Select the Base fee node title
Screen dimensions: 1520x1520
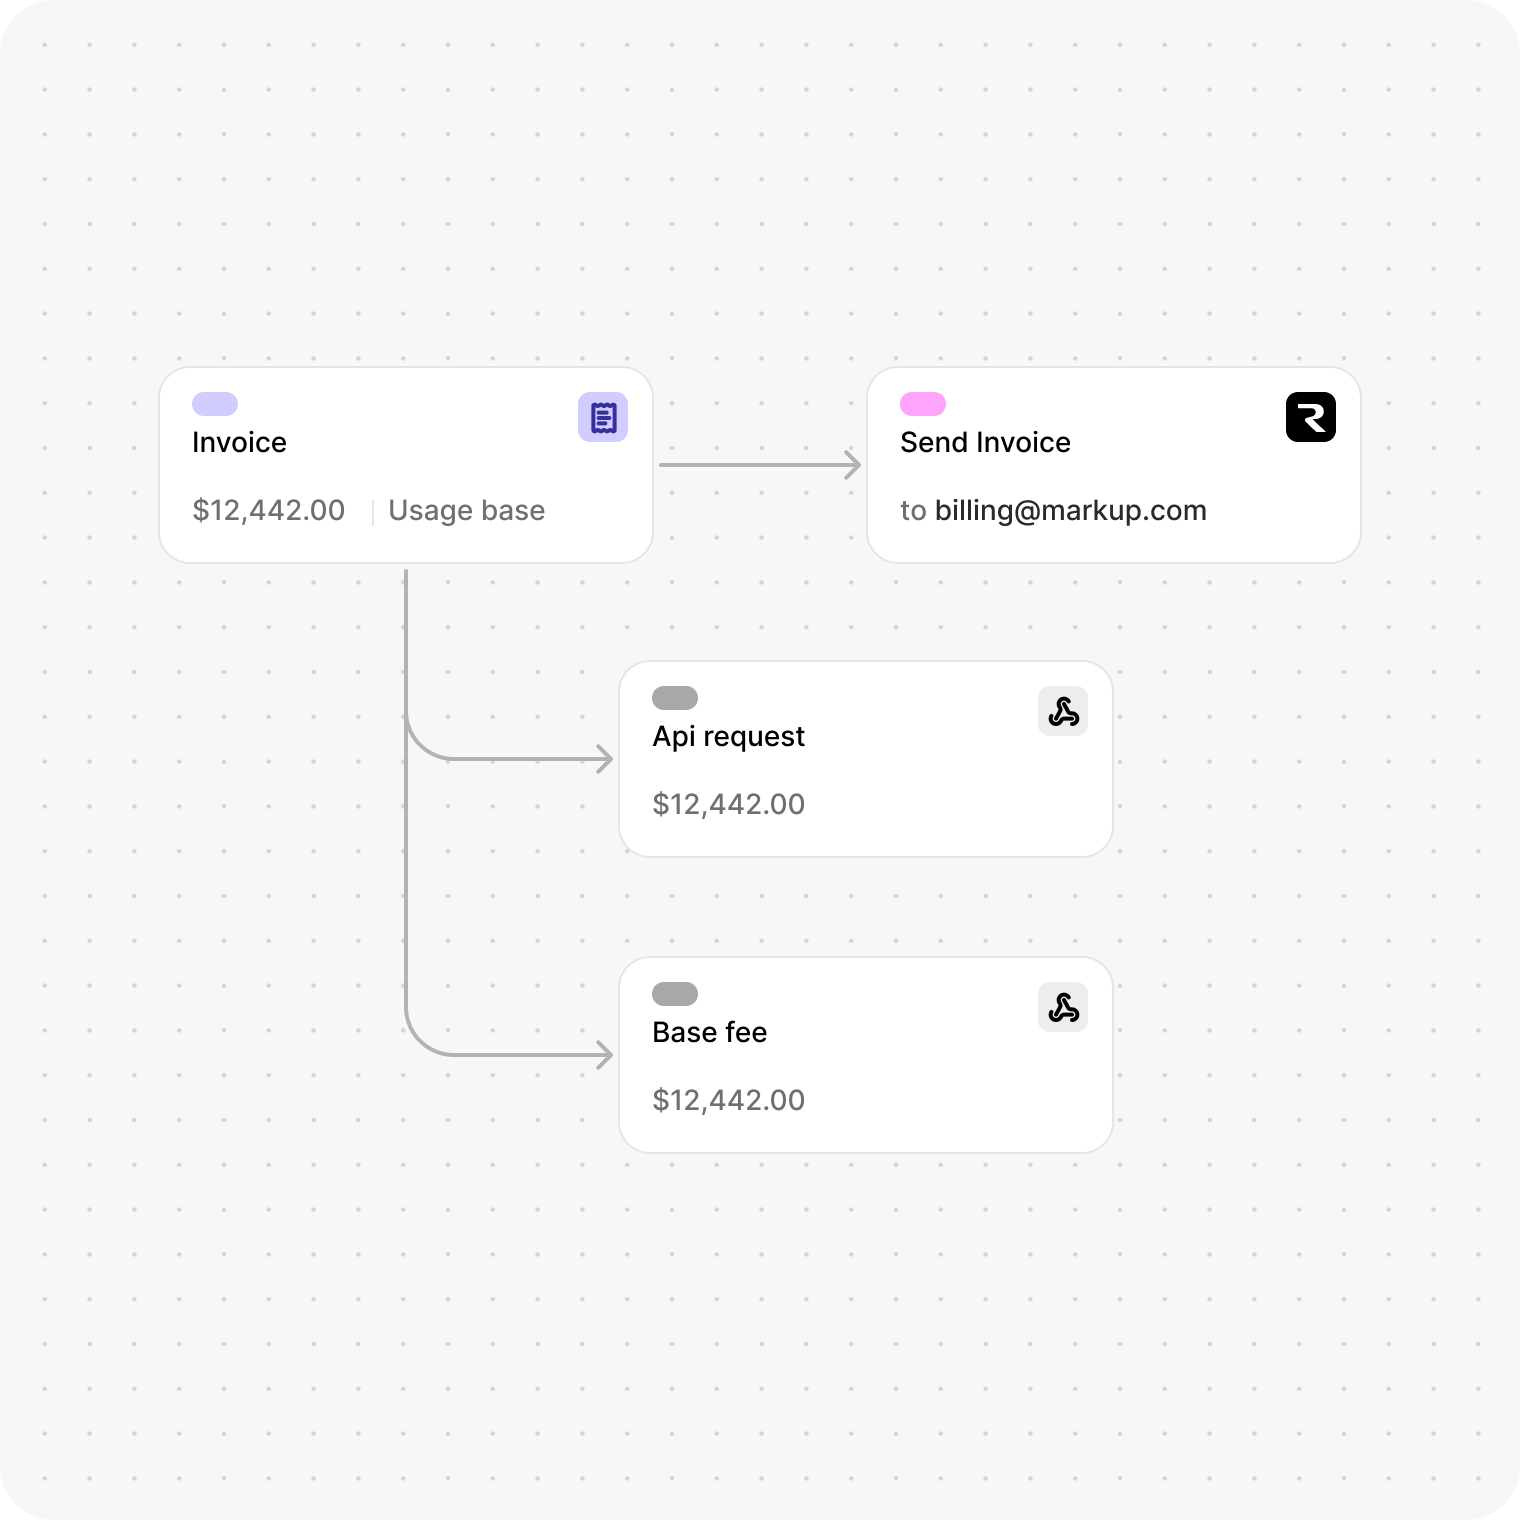click(x=709, y=1033)
